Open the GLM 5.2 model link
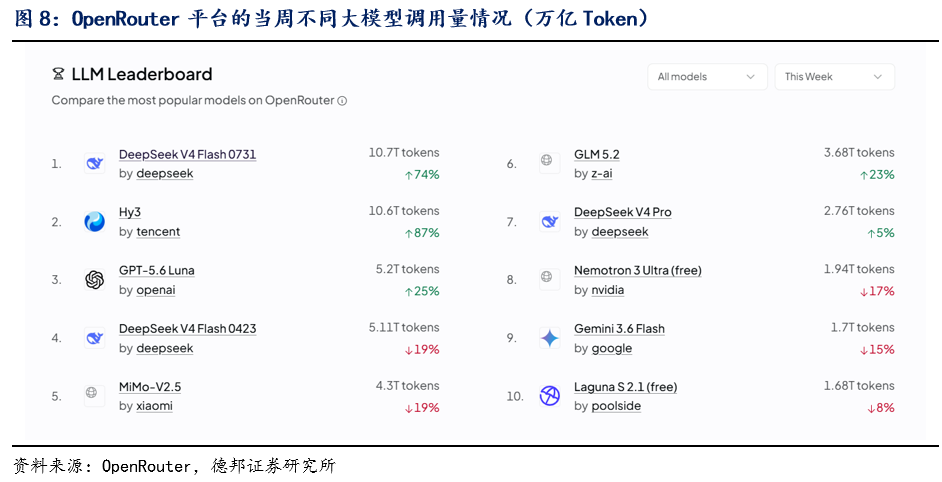This screenshot has width=942, height=482. (597, 154)
